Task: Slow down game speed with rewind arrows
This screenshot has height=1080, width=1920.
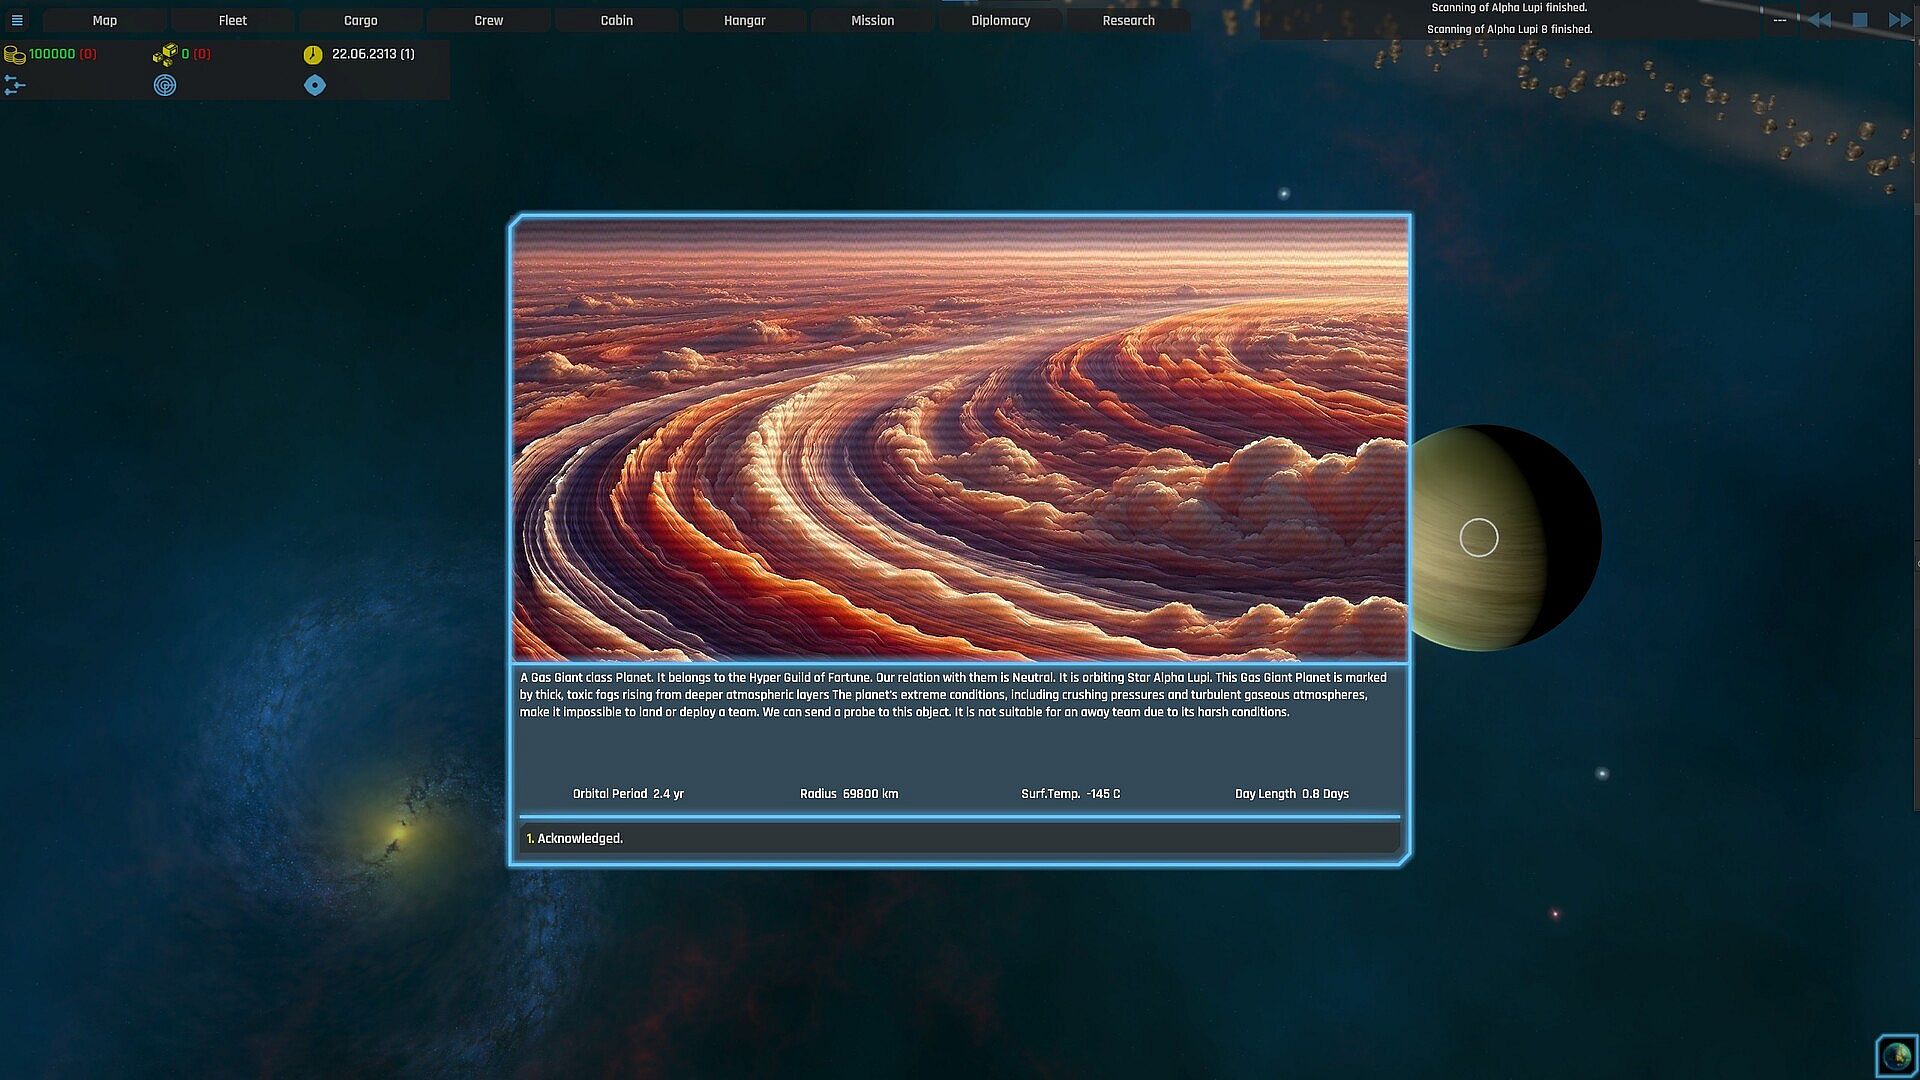Action: tap(1820, 20)
